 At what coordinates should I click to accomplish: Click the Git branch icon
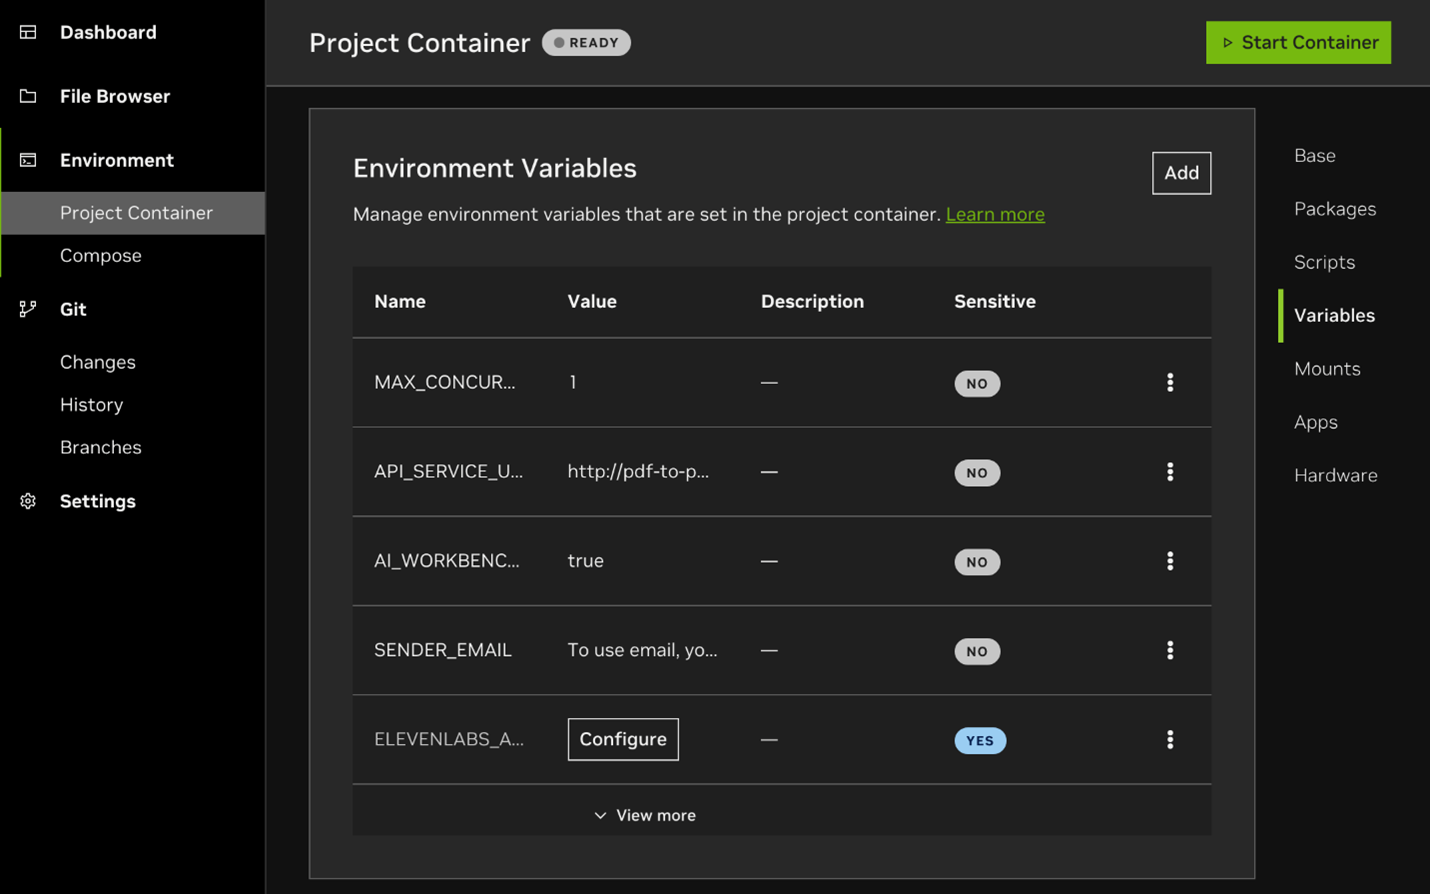click(x=28, y=309)
